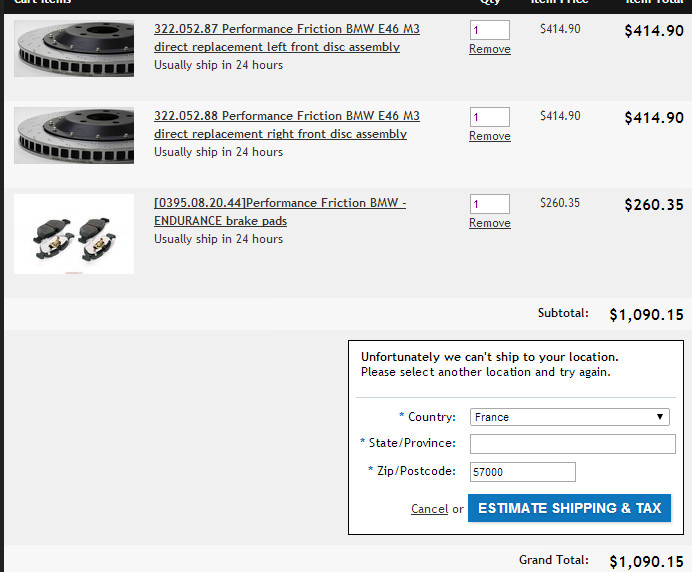692x572 pixels.
Task: Edit quantity field for left front disc
Action: click(489, 30)
